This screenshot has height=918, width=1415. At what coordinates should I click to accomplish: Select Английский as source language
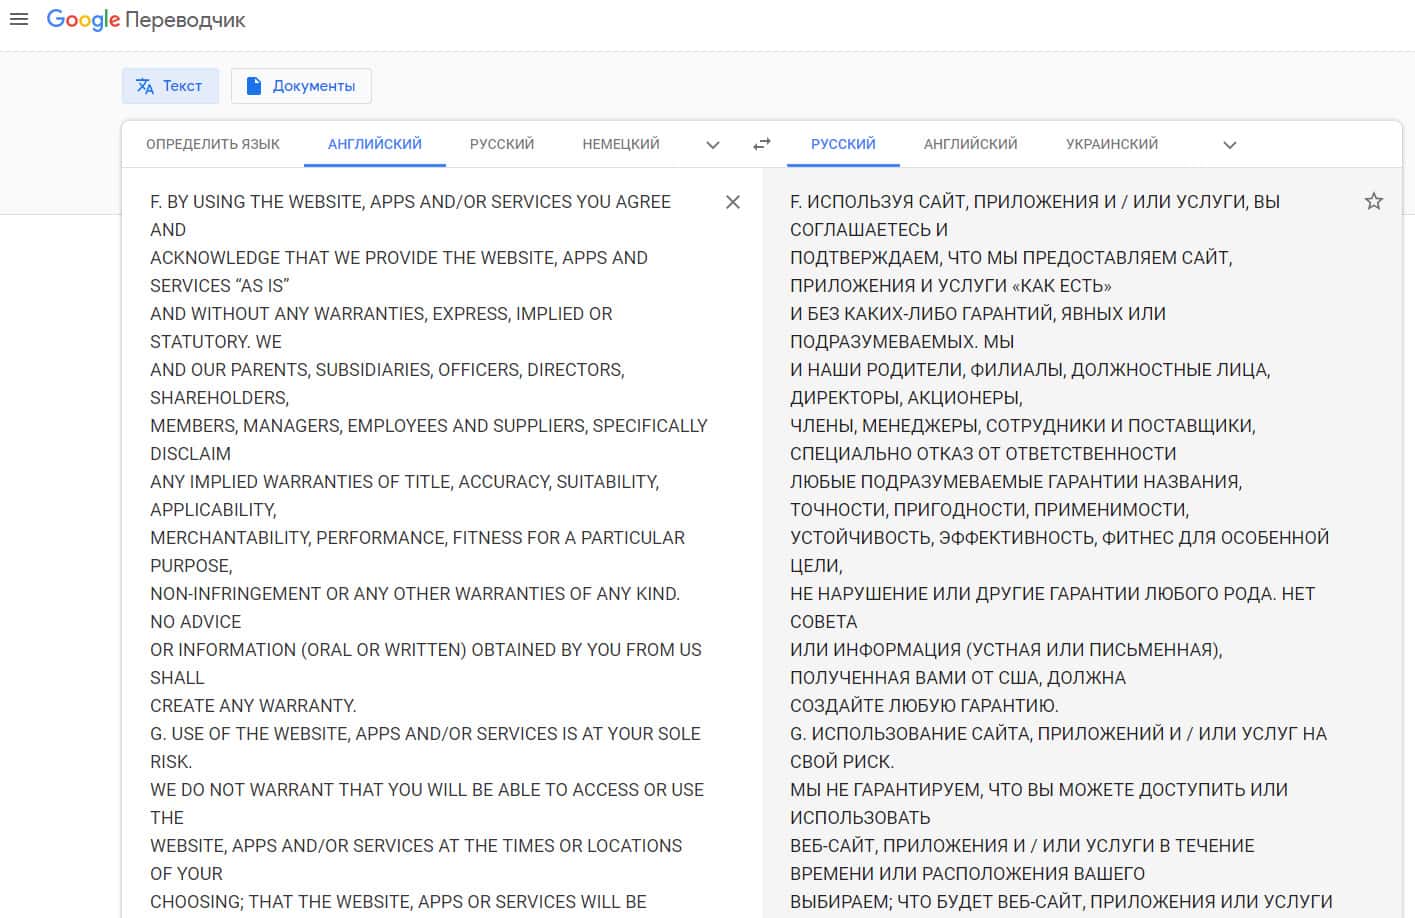coord(375,144)
